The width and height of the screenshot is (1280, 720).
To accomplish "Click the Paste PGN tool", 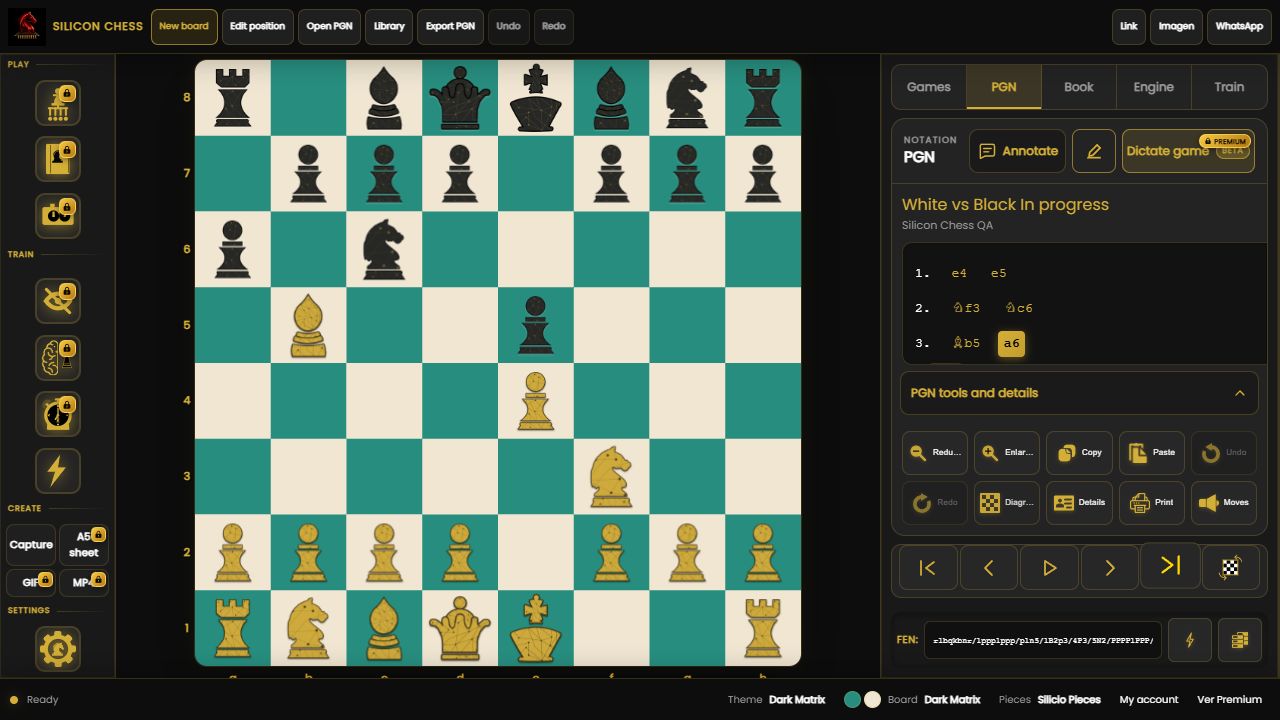I will (1152, 453).
